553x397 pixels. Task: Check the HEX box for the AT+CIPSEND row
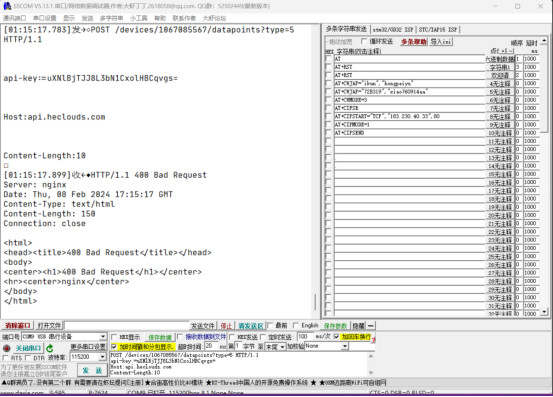328,133
